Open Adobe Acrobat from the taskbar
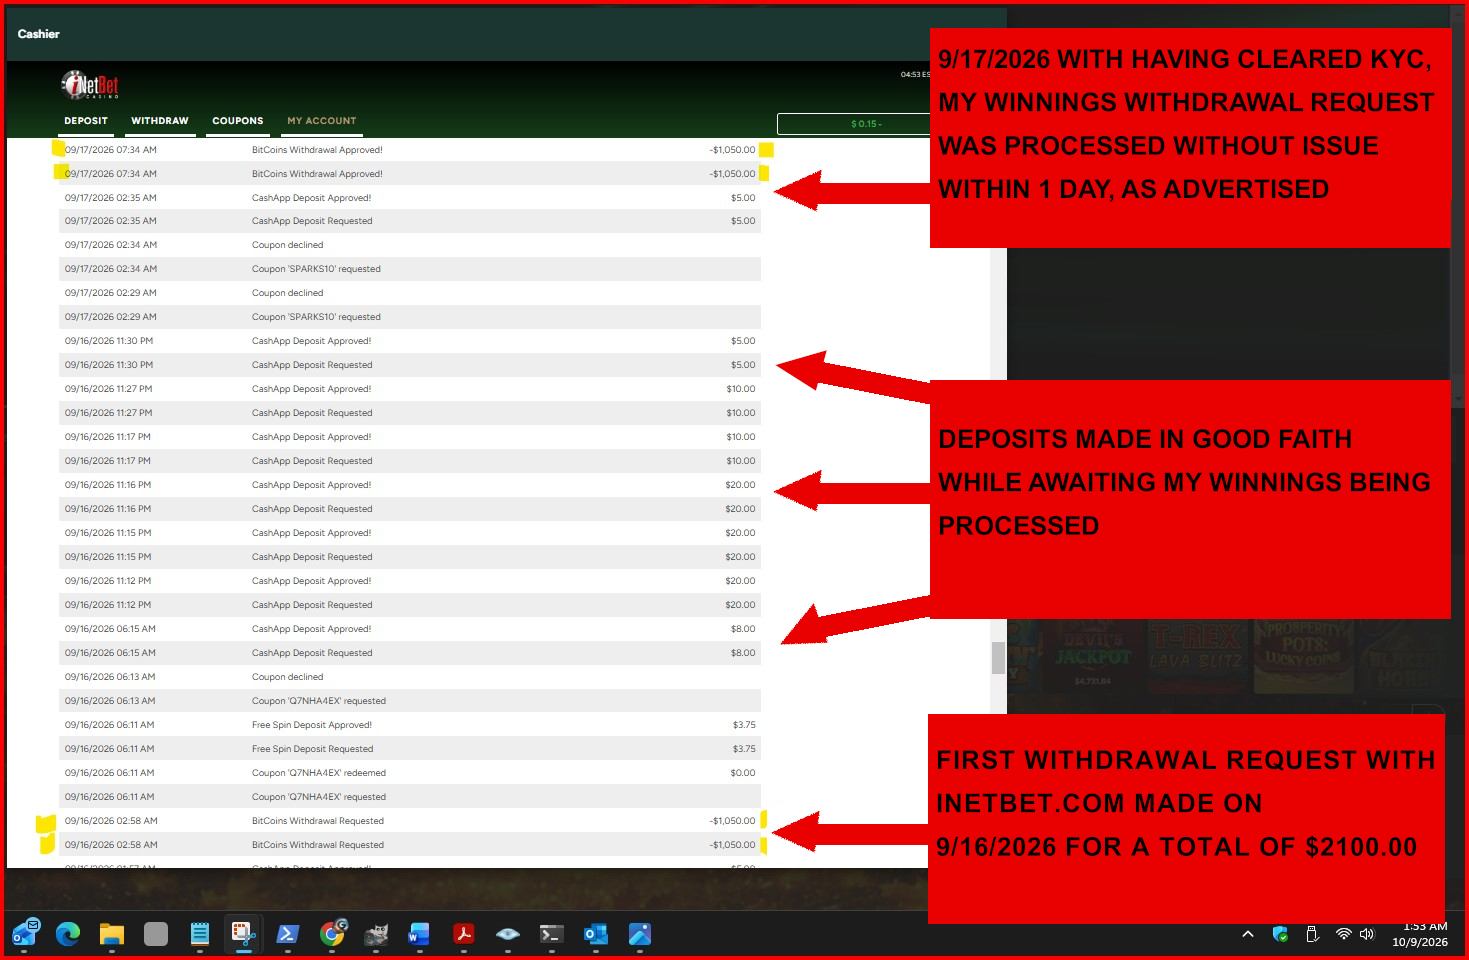The image size is (1469, 960). coord(464,934)
